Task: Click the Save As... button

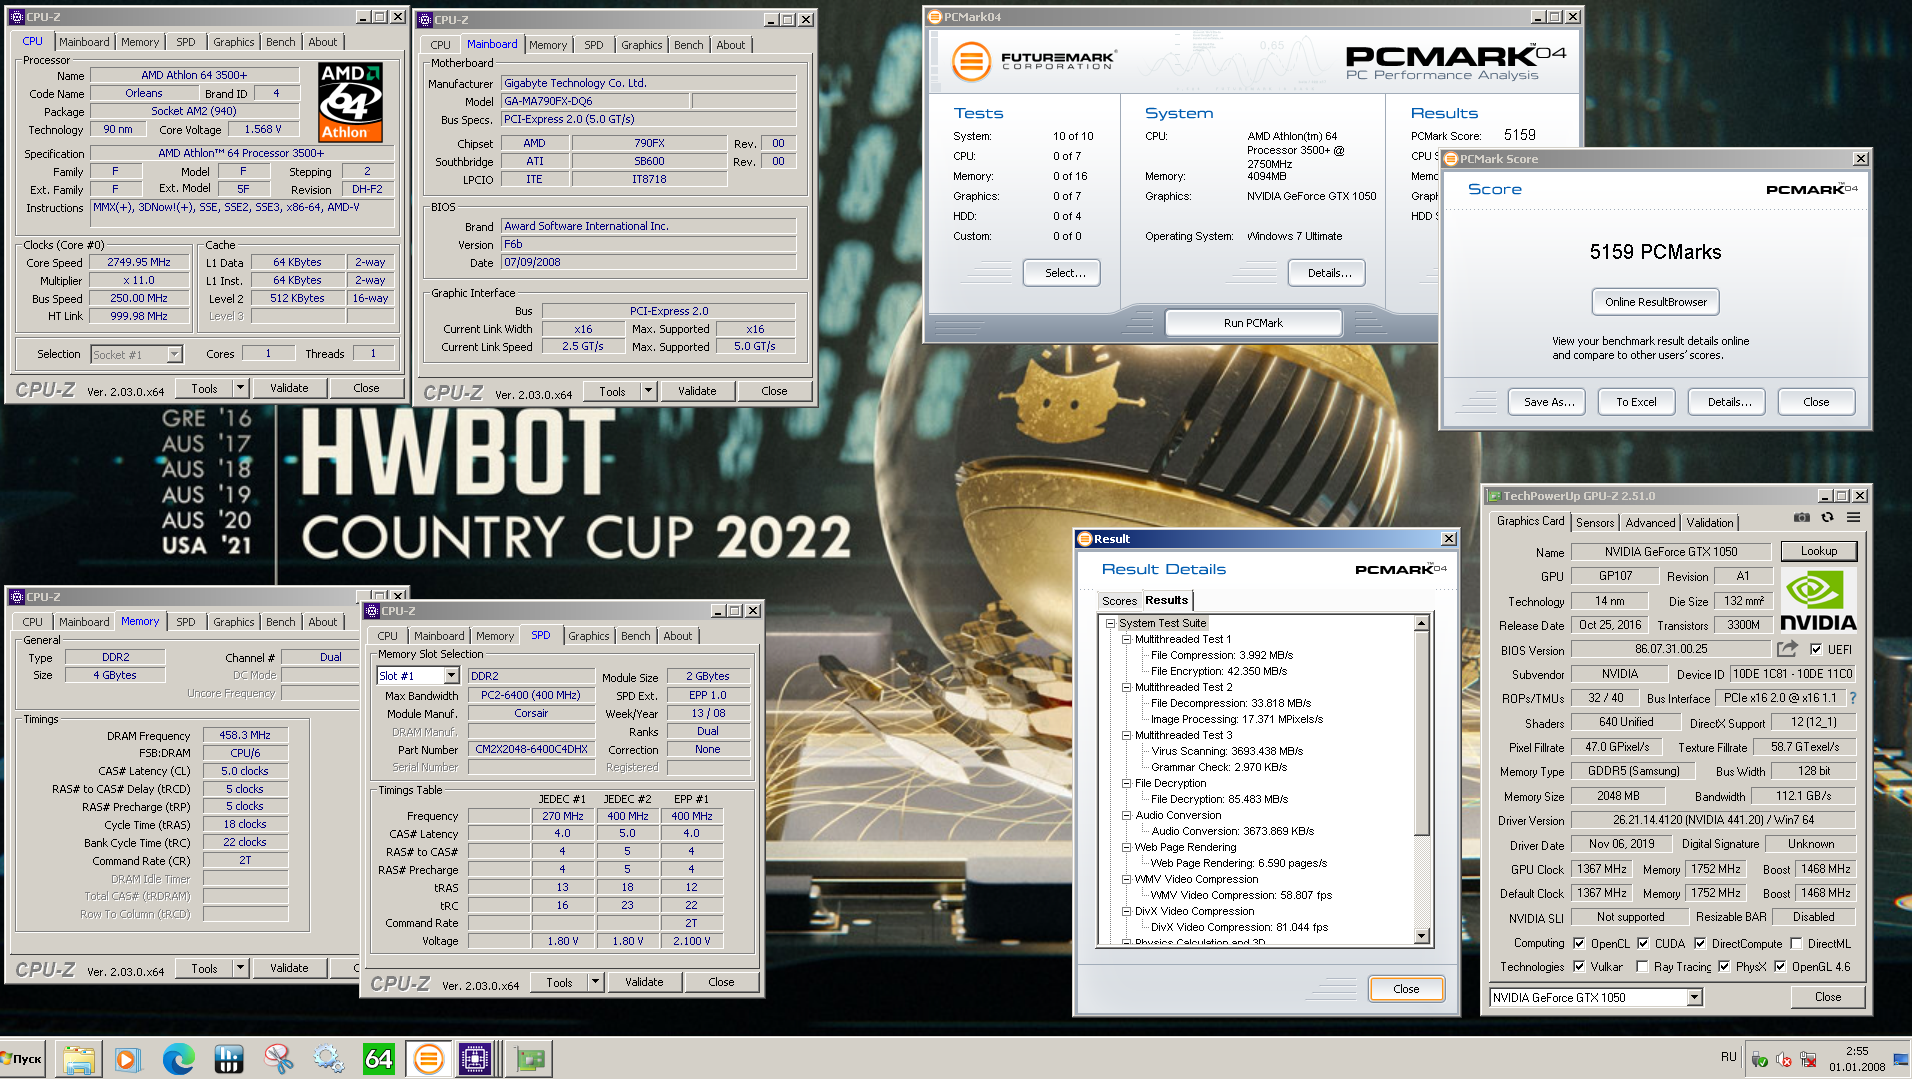Action: [1549, 402]
